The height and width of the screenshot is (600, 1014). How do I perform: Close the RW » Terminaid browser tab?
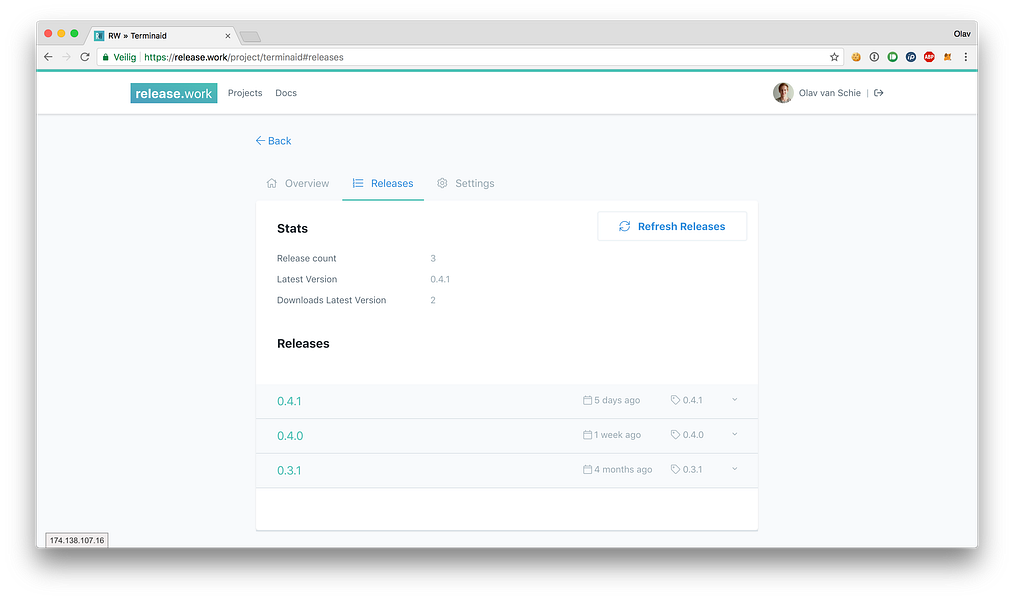[x=228, y=36]
